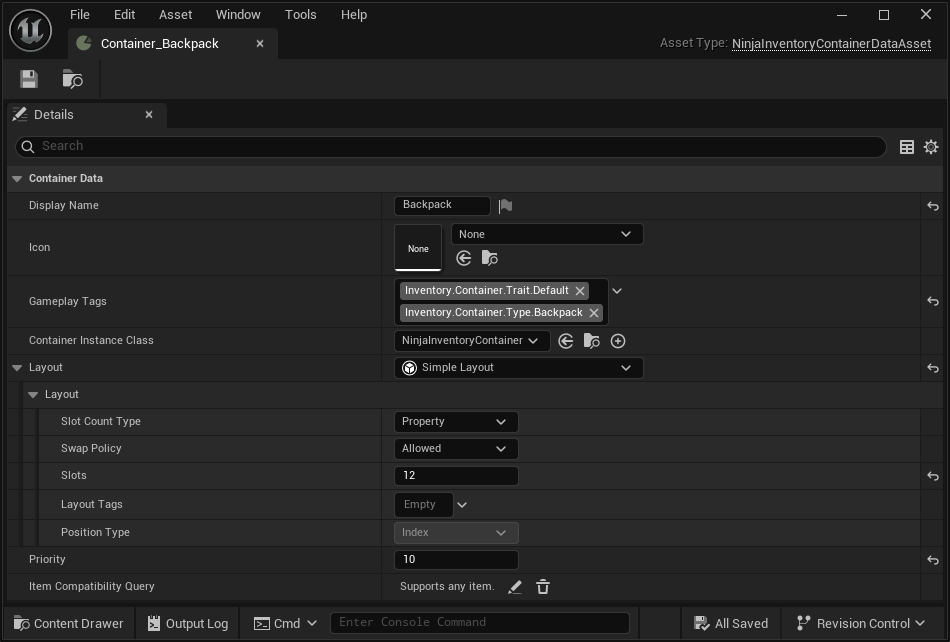The image size is (950, 642).
Task: Collapse the Container Data section
Action: 17,179
